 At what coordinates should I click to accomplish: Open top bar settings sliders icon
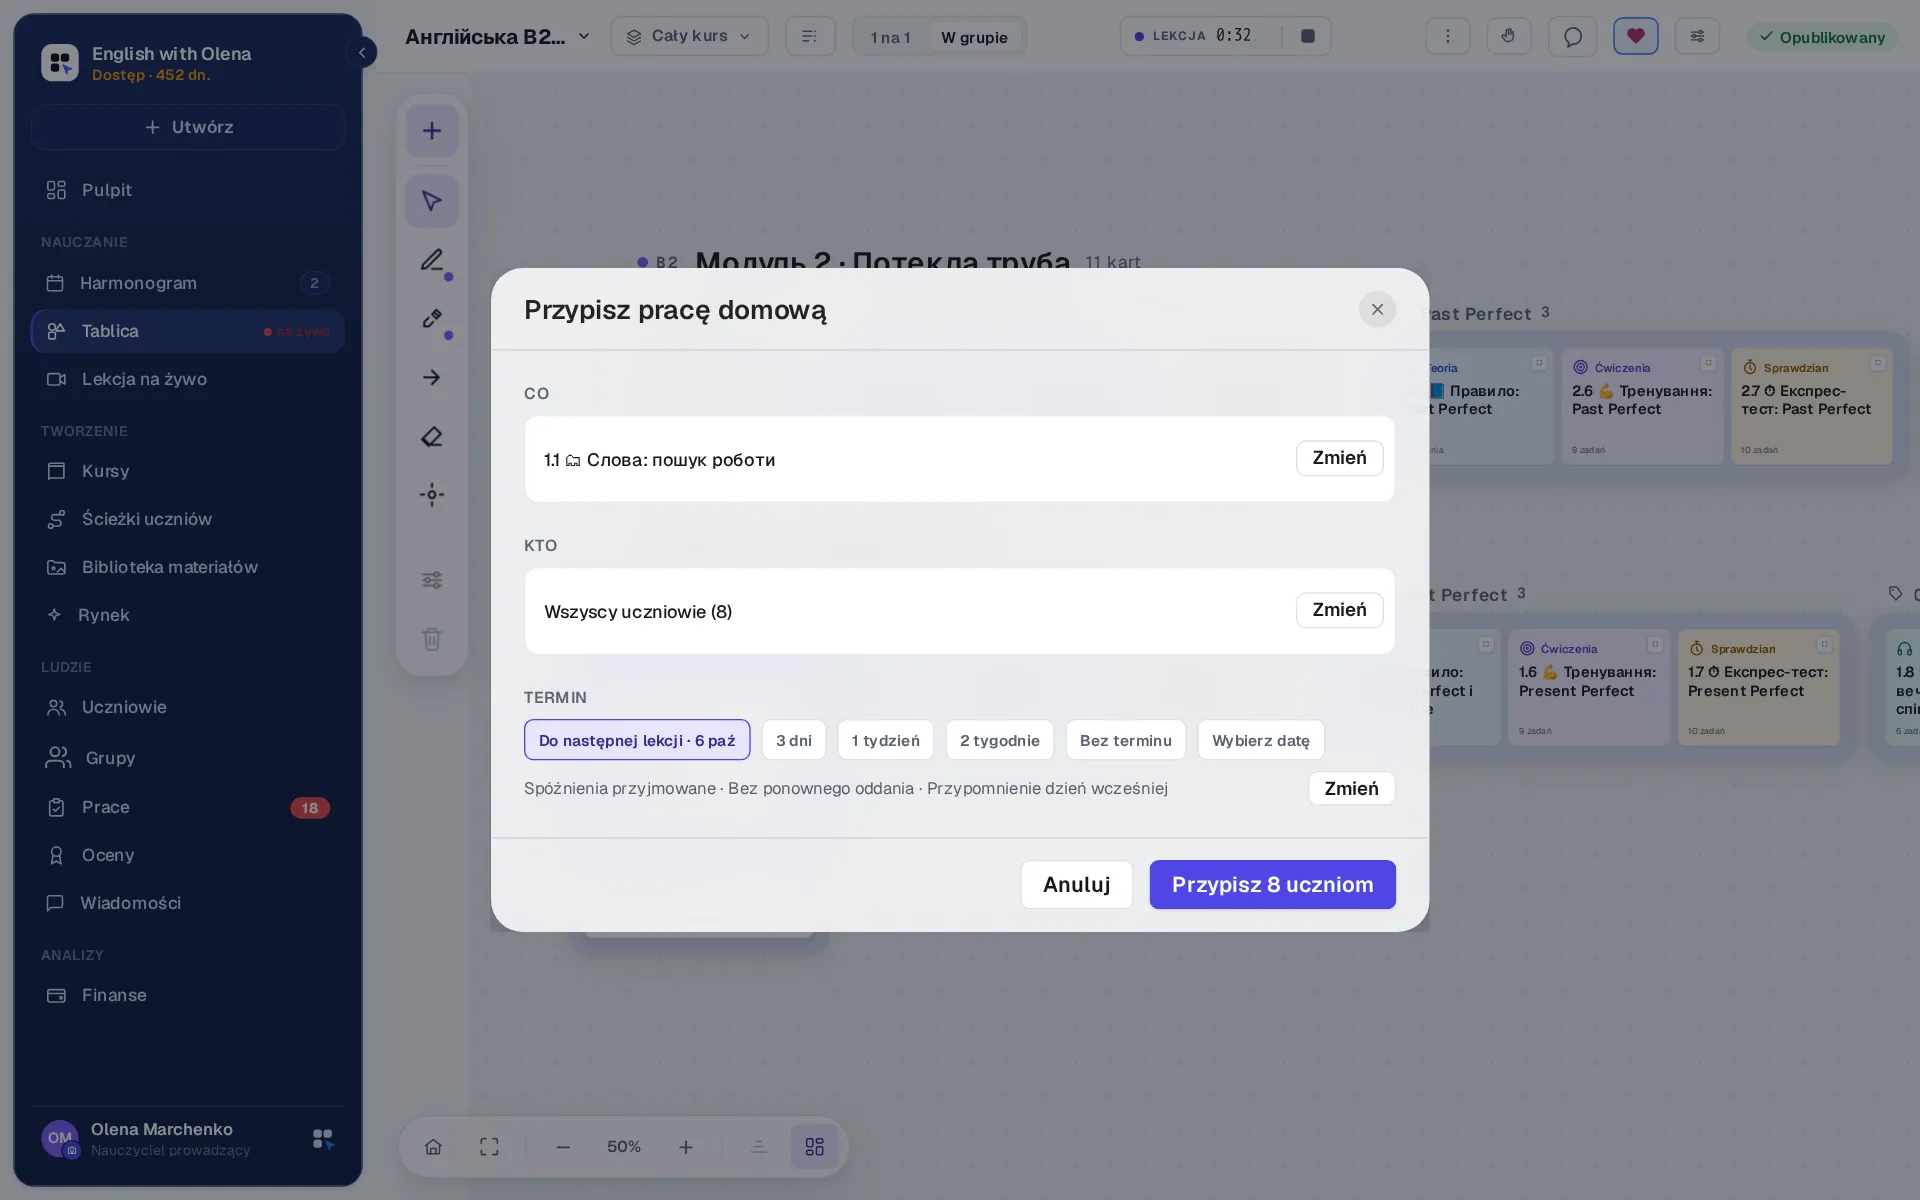tap(1697, 36)
